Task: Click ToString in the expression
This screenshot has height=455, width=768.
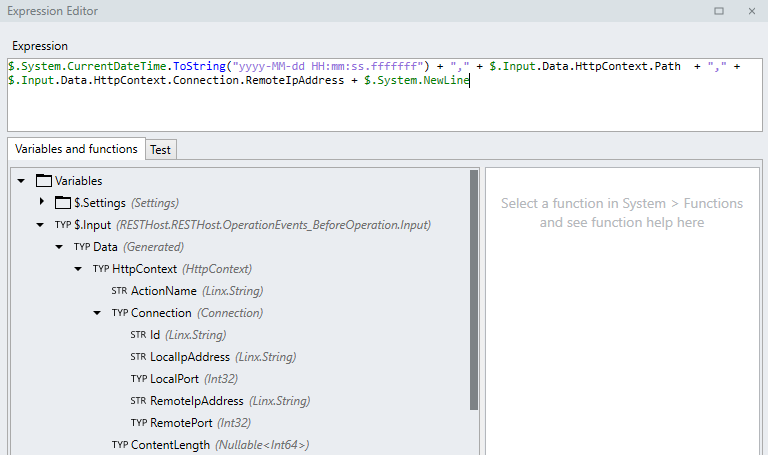Action: point(199,66)
